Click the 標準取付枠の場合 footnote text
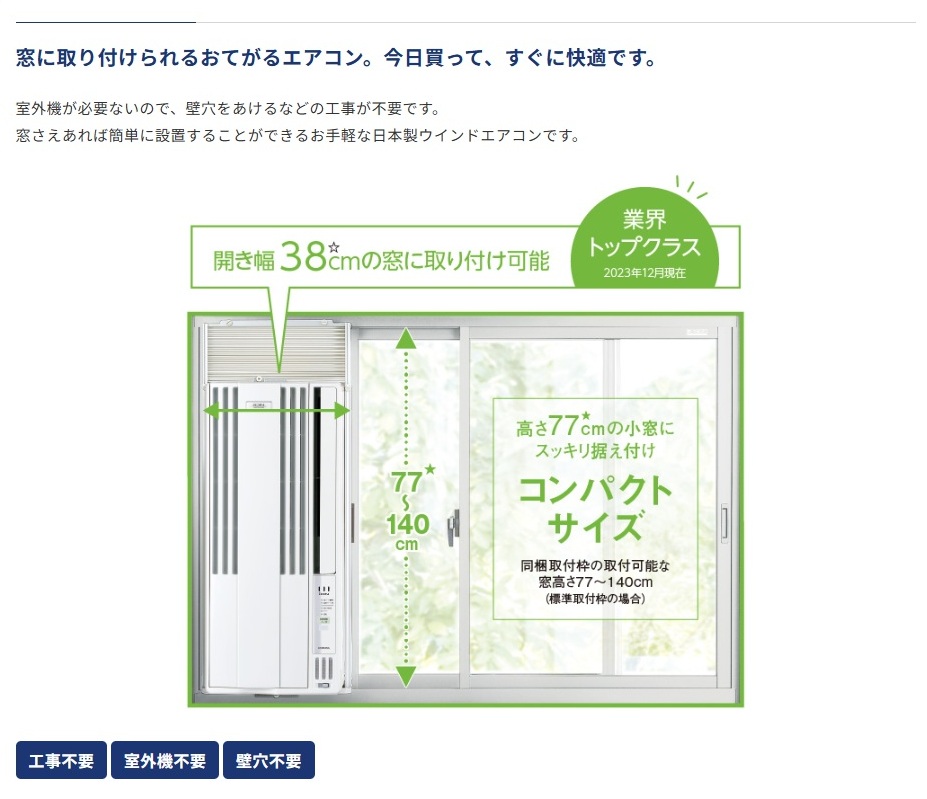The image size is (927, 799). 595,599
